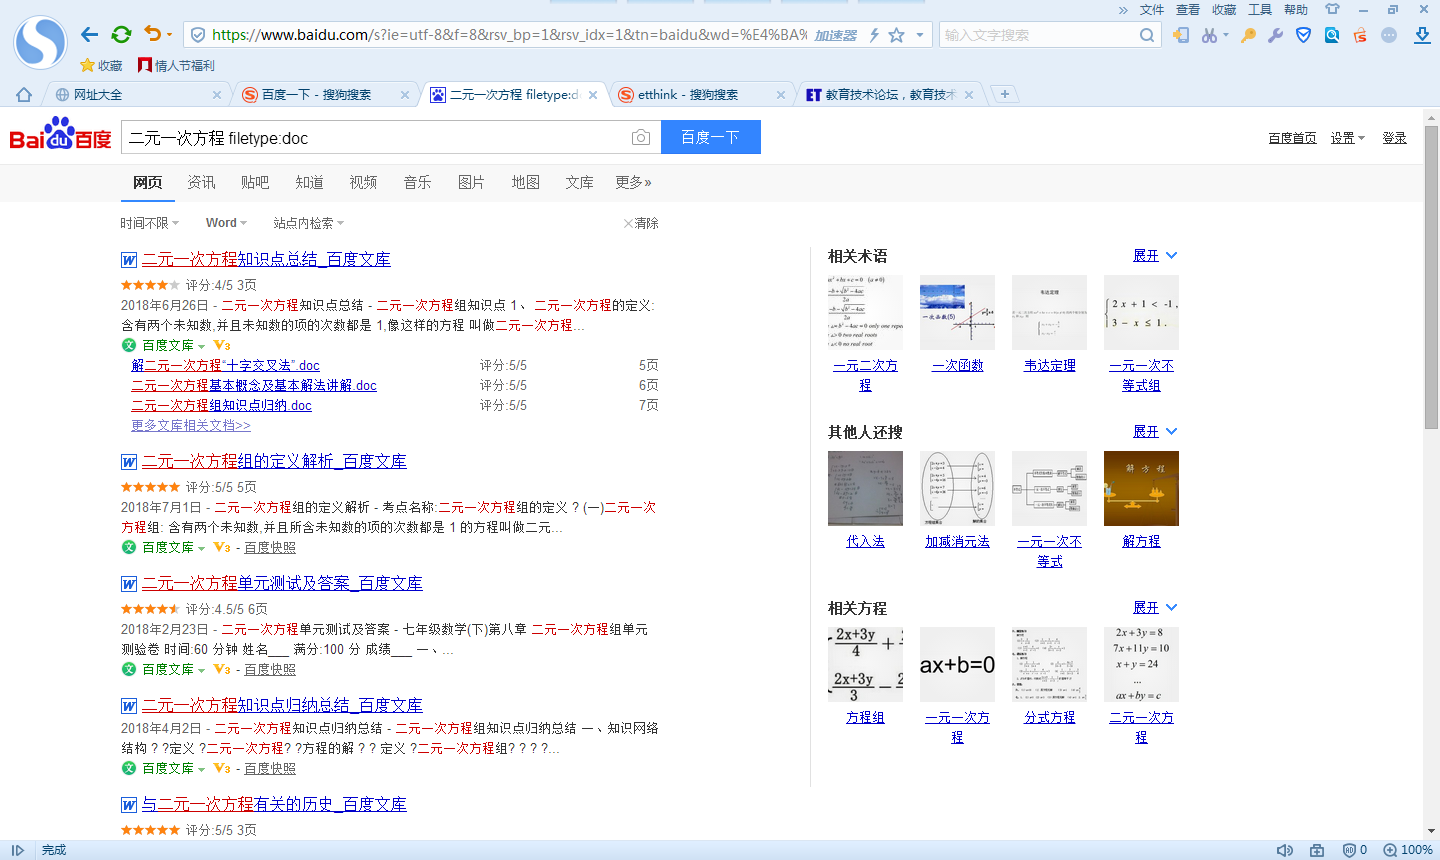
Task: Click the home page icon
Action: click(x=24, y=95)
